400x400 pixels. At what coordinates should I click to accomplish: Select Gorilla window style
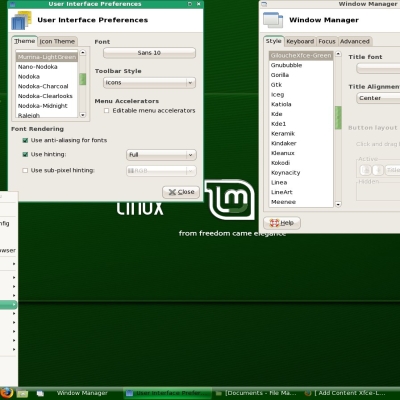coord(301,75)
